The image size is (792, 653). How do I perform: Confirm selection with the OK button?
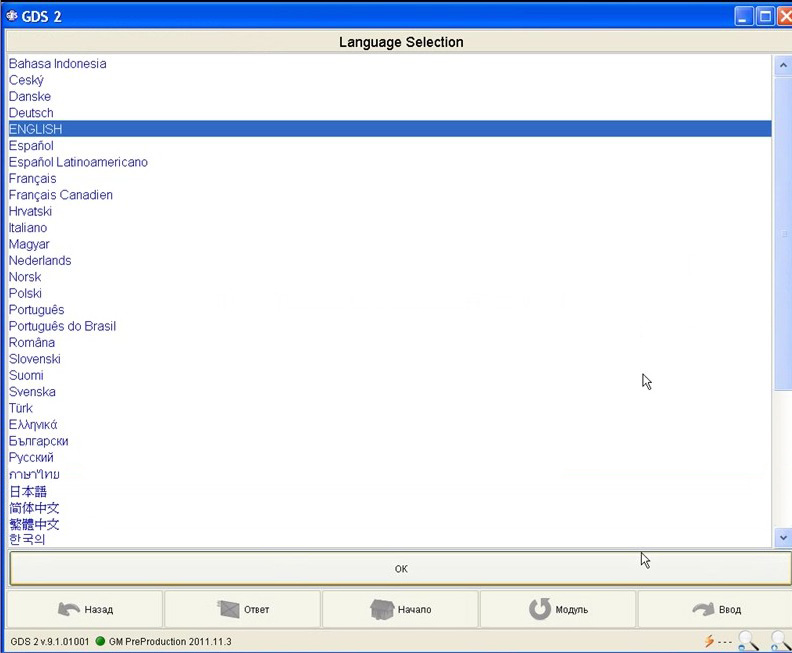pyautogui.click(x=400, y=568)
